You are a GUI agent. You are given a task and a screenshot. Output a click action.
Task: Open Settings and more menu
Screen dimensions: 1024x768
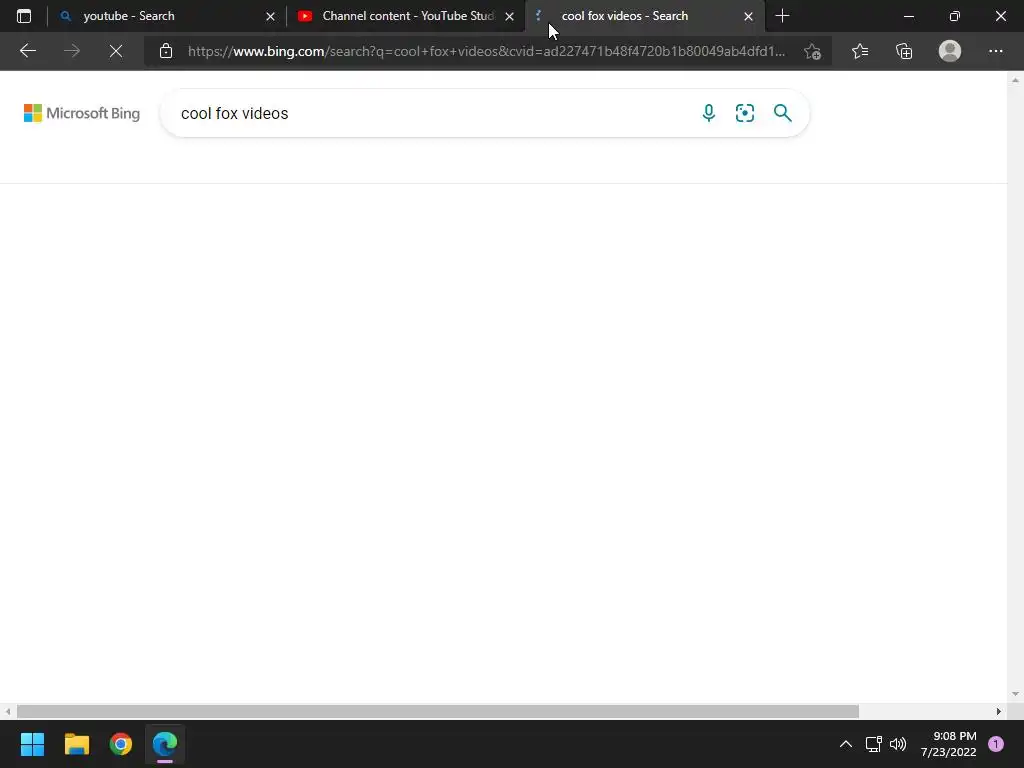[995, 51]
